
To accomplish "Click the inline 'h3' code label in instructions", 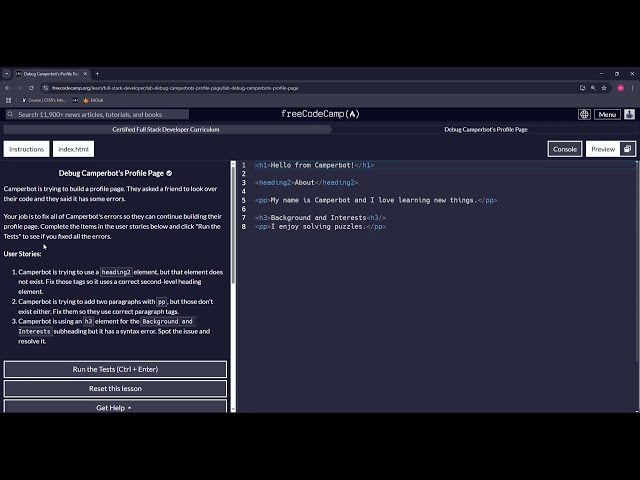I will (x=88, y=321).
